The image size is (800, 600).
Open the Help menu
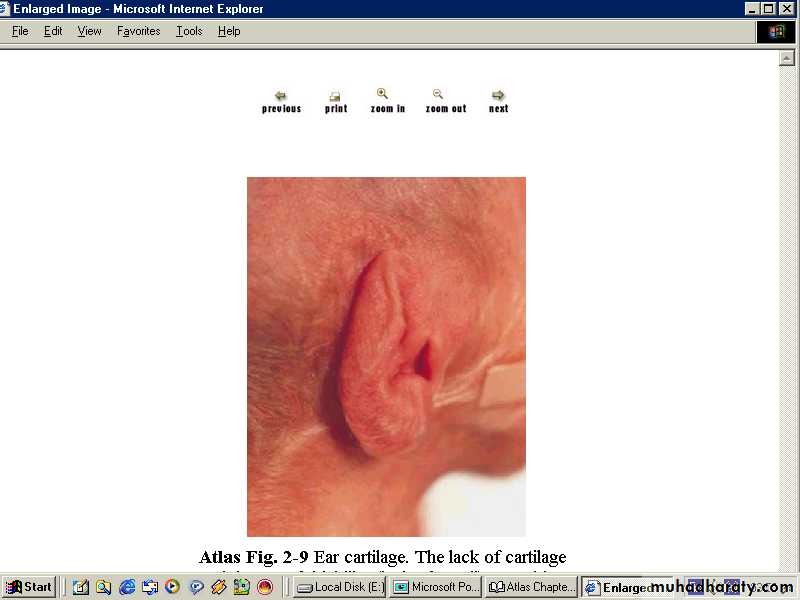(229, 31)
